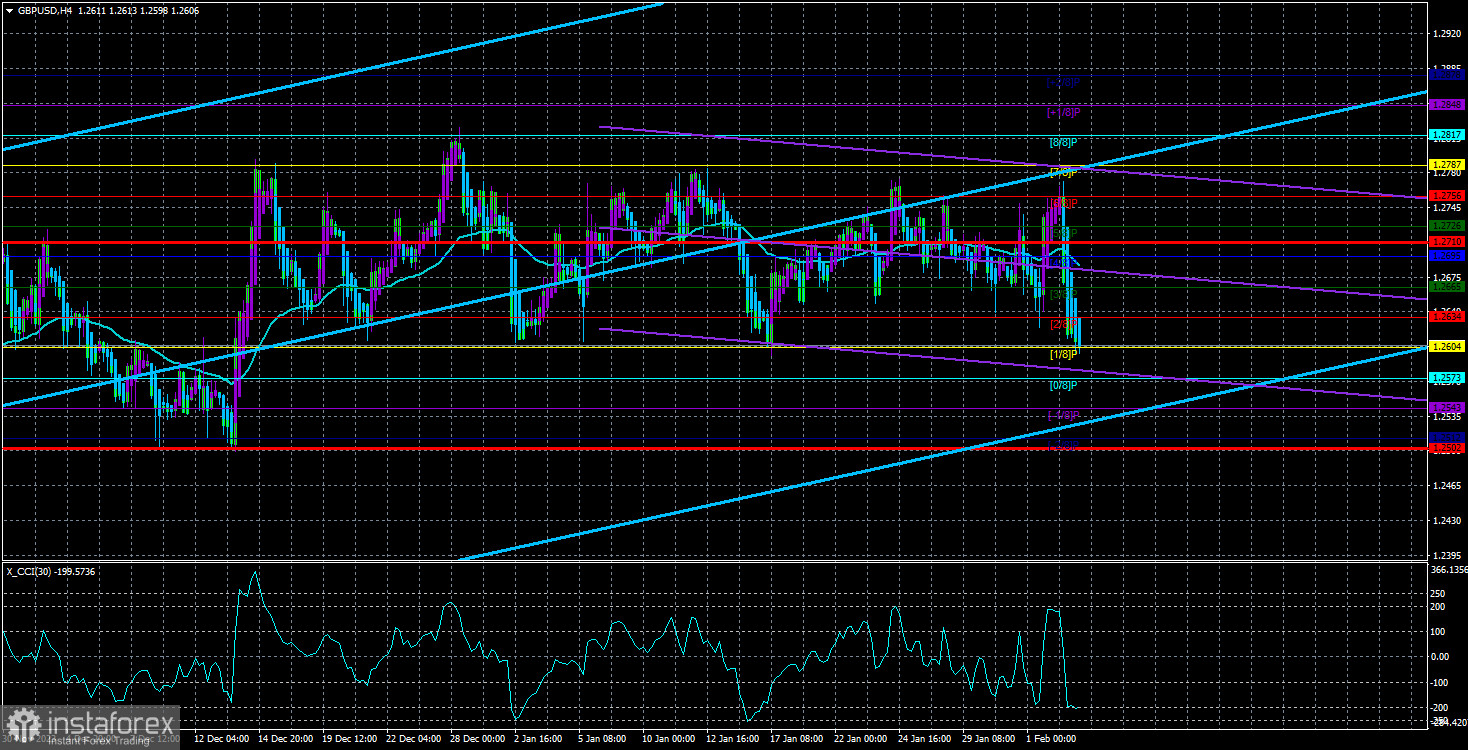Click the cyan 1.2573 price label
This screenshot has width=1468, height=750.
(1447, 377)
